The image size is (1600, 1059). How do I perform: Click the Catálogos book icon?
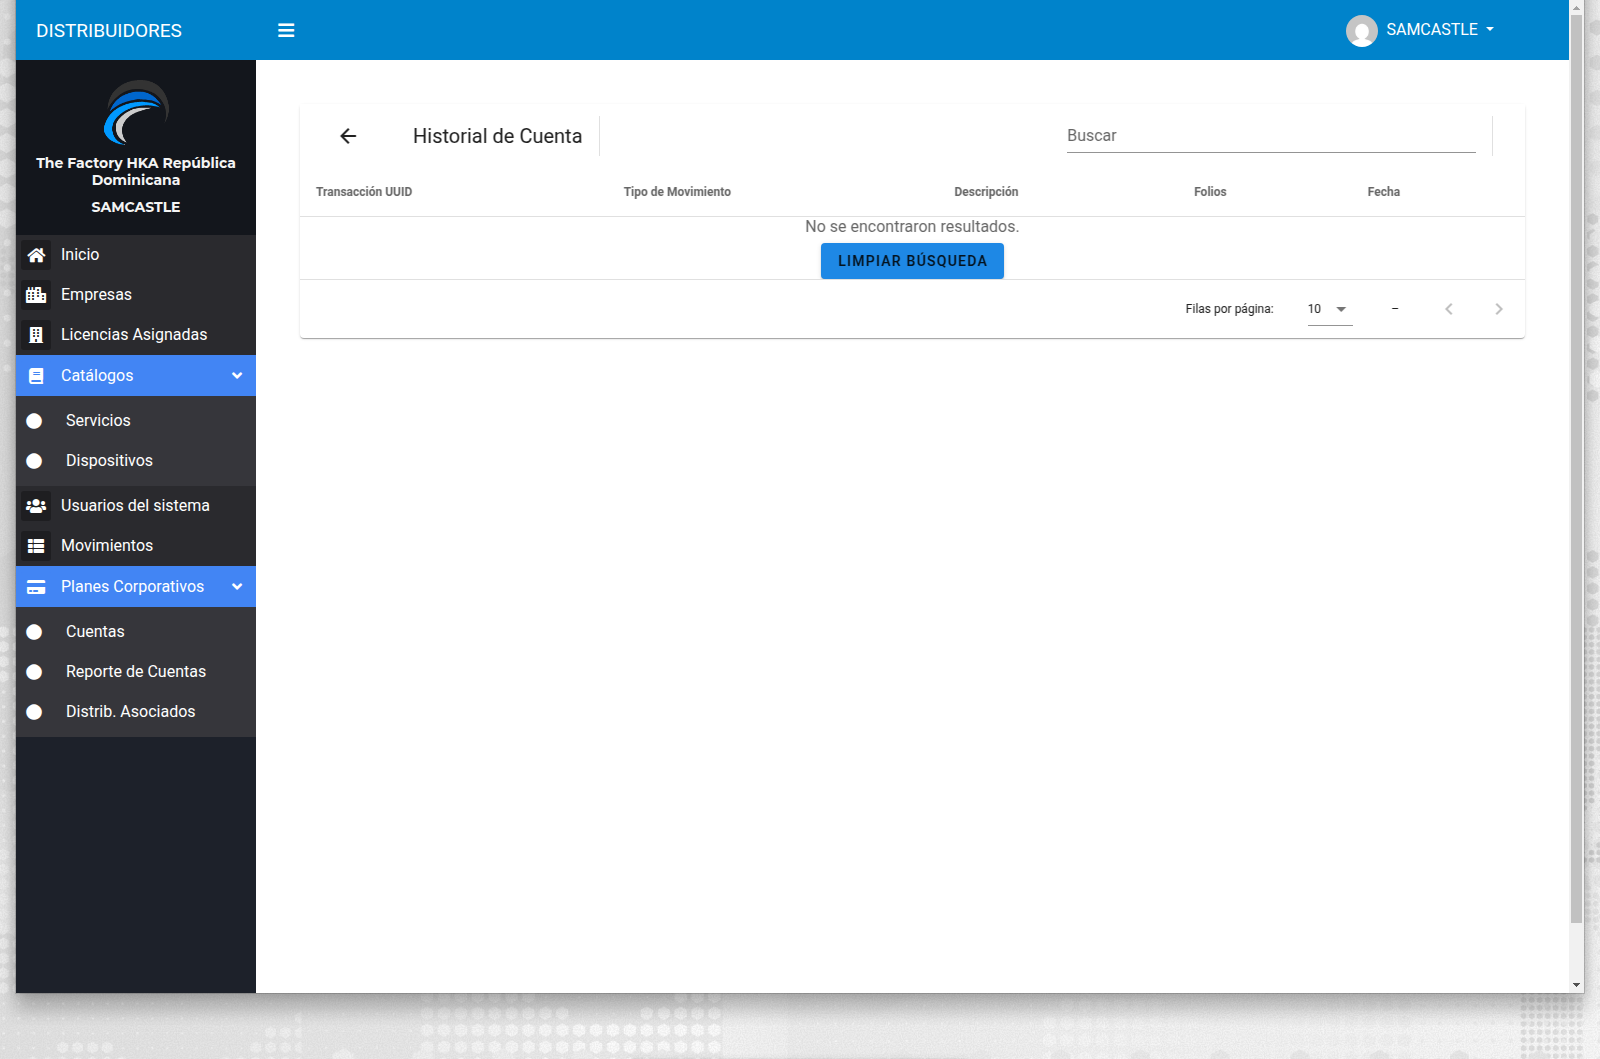36,376
